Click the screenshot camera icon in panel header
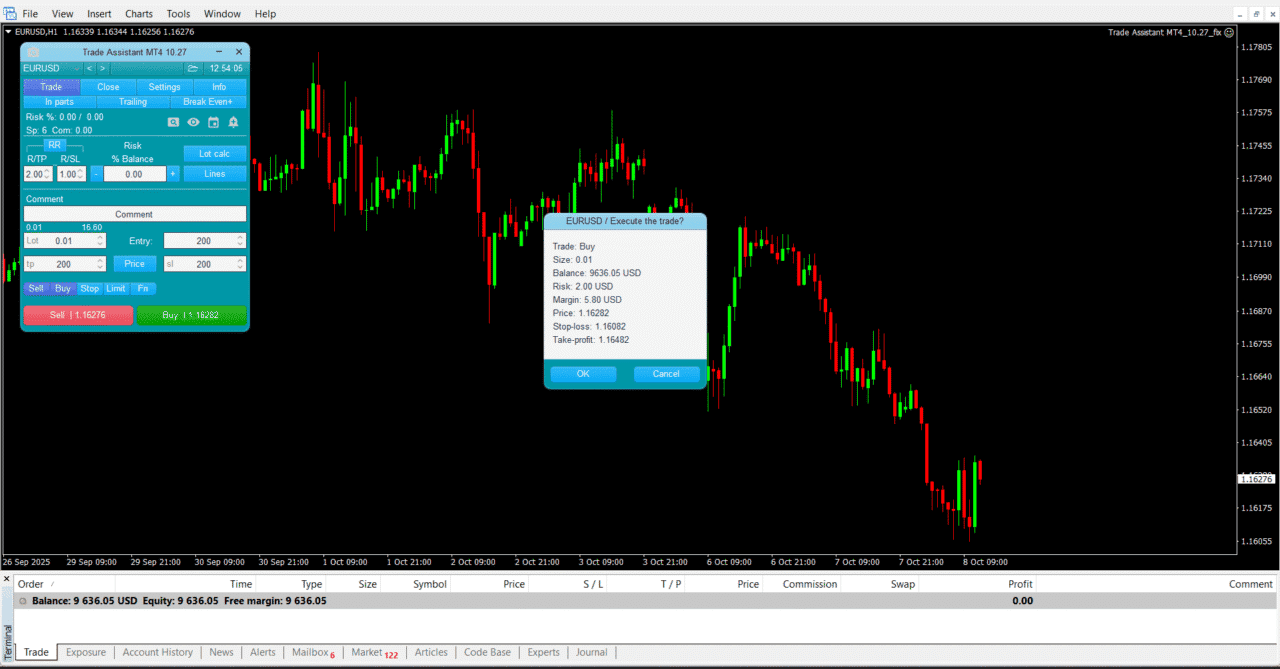Screen dimensions: 1280x669 tap(33, 52)
